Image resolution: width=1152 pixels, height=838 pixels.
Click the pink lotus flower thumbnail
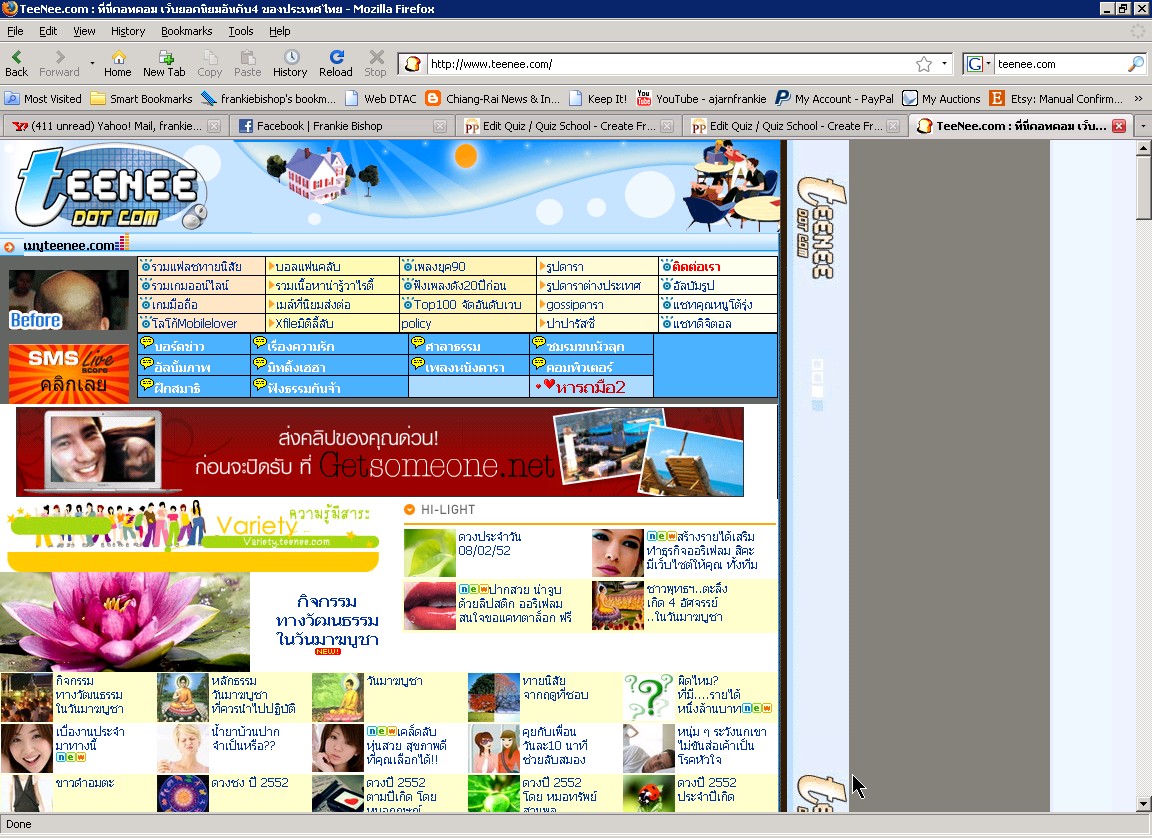point(125,622)
